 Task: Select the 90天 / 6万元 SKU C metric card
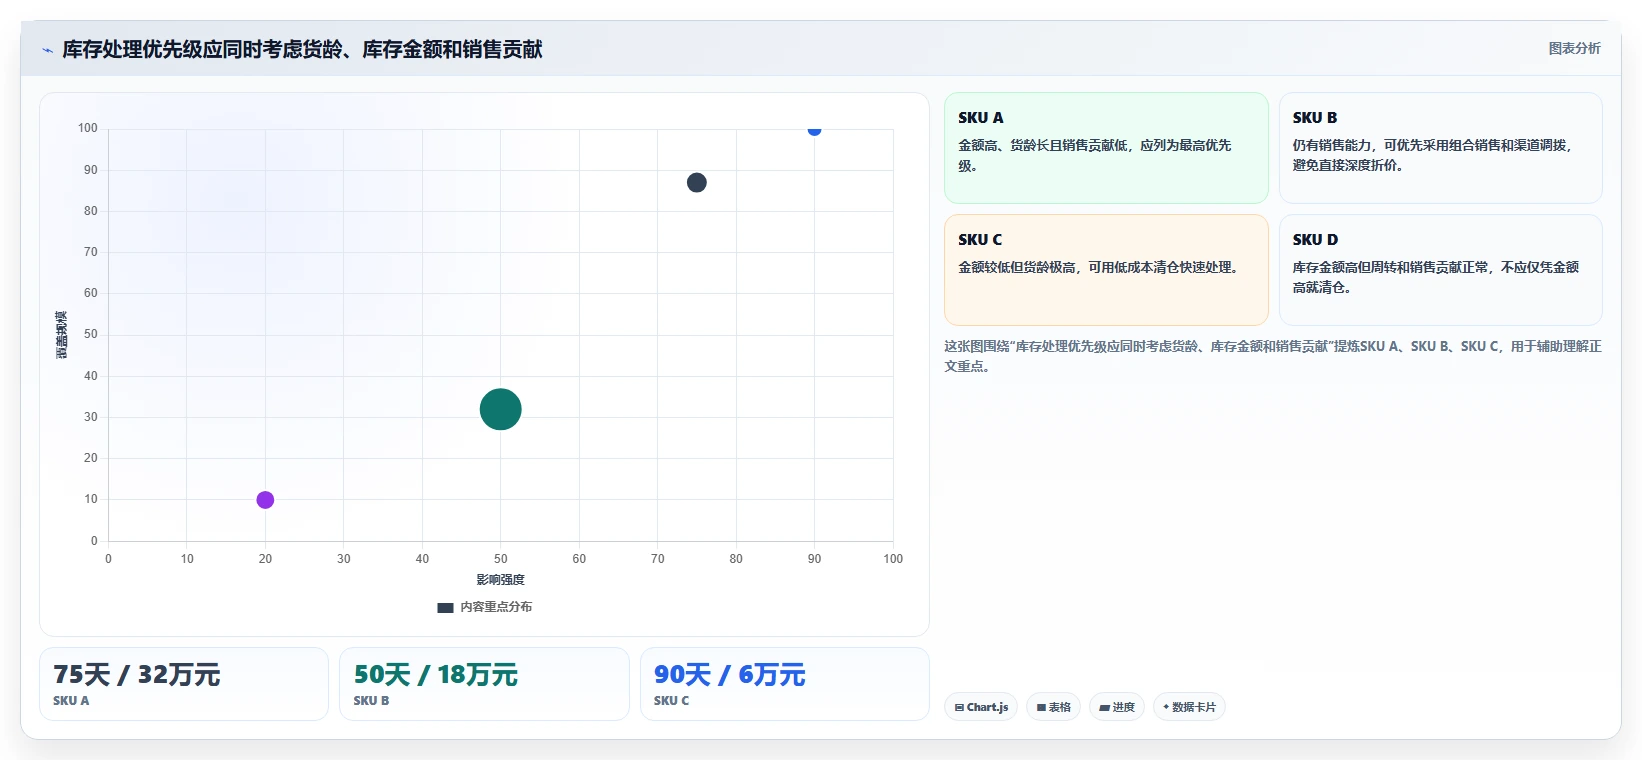(x=785, y=684)
